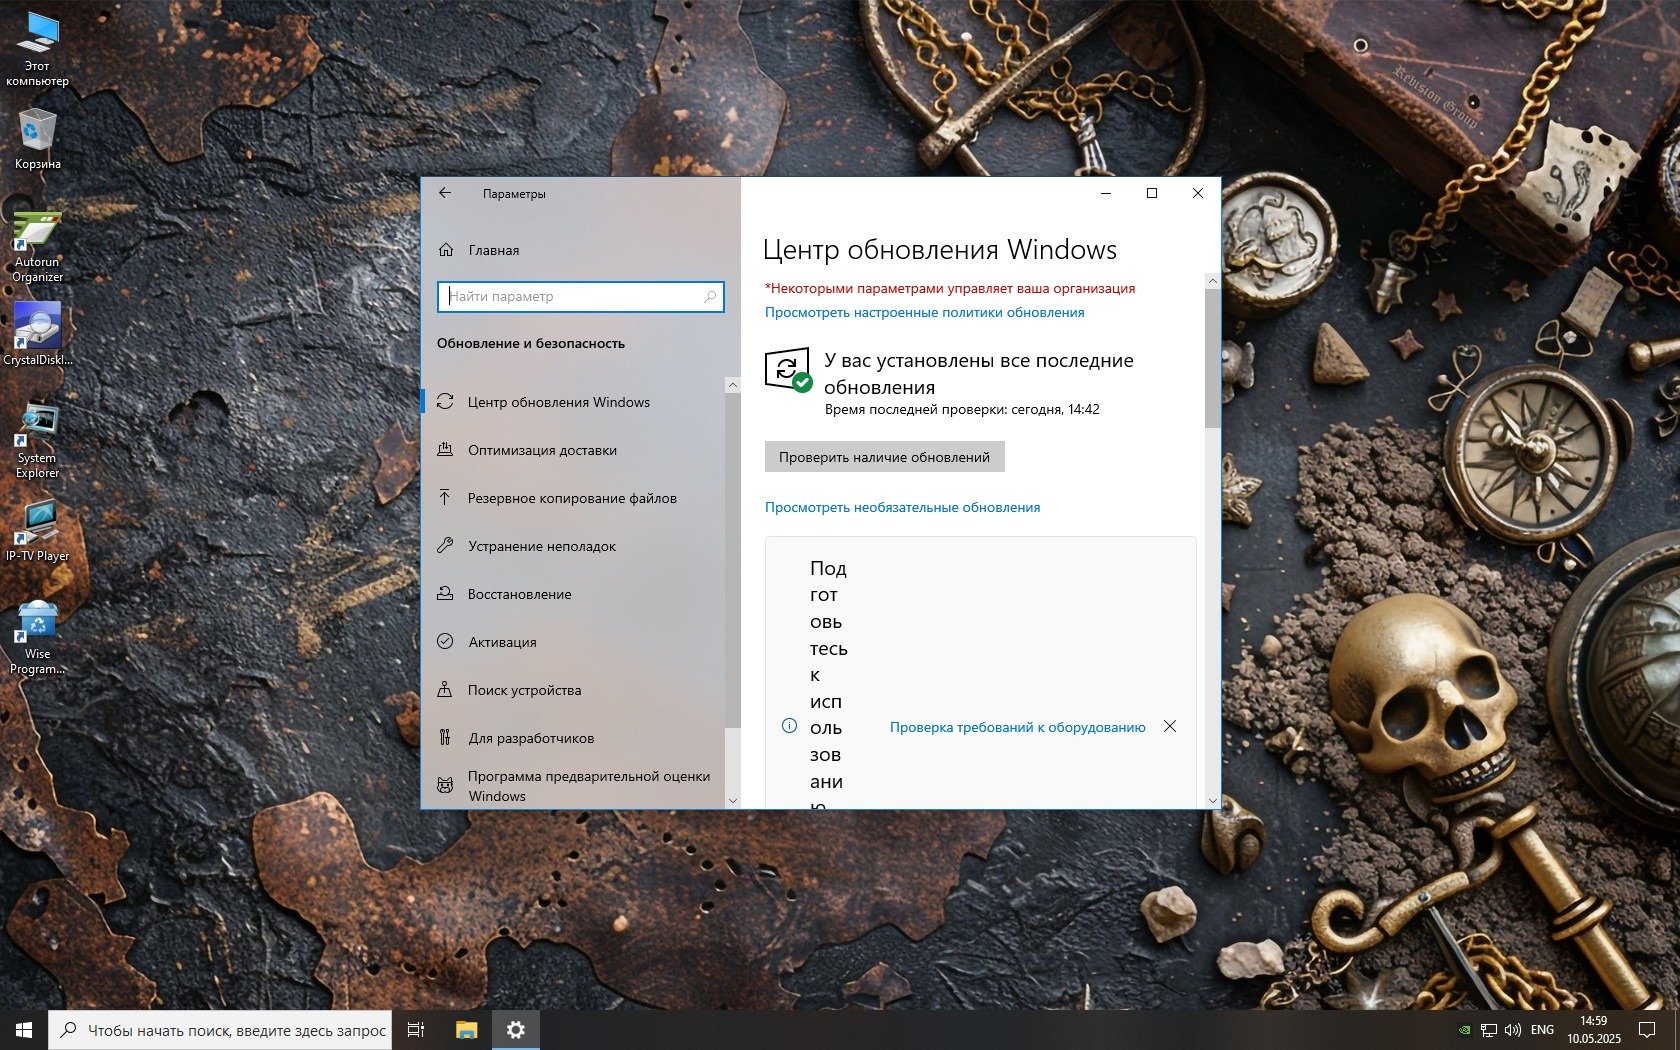Click the main panel scrollbar down arrow
This screenshot has height=1050, width=1680.
pos(1213,800)
